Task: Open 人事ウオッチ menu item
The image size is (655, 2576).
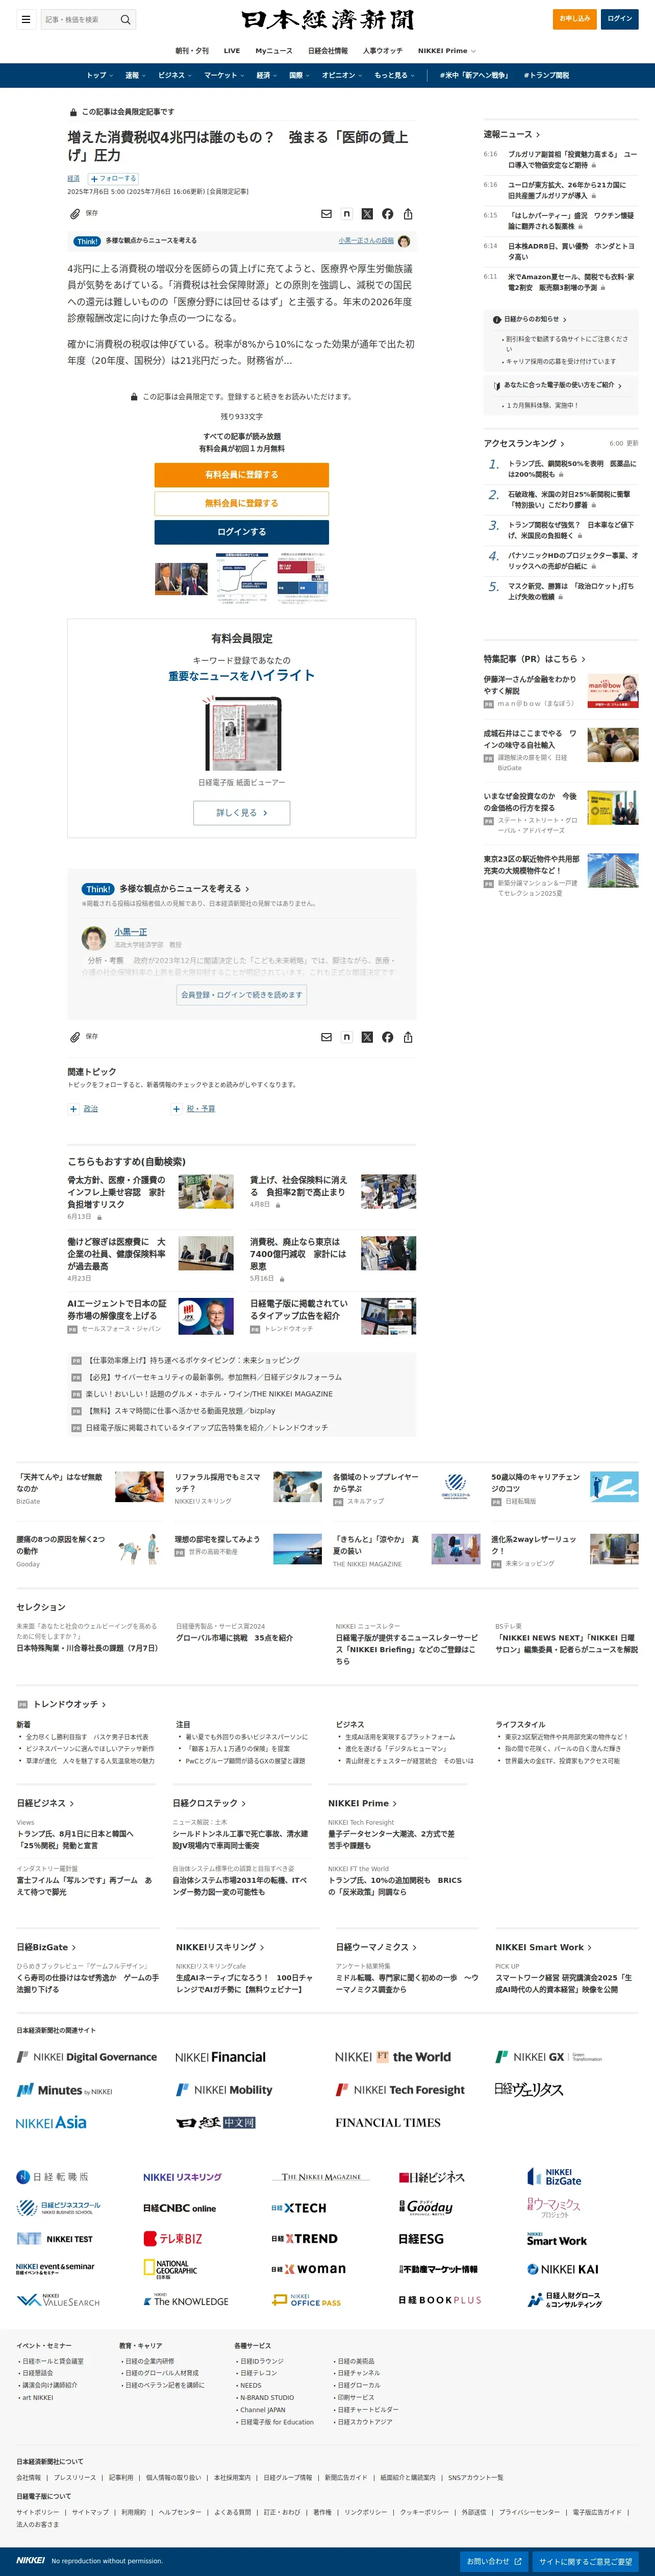Action: click(383, 51)
